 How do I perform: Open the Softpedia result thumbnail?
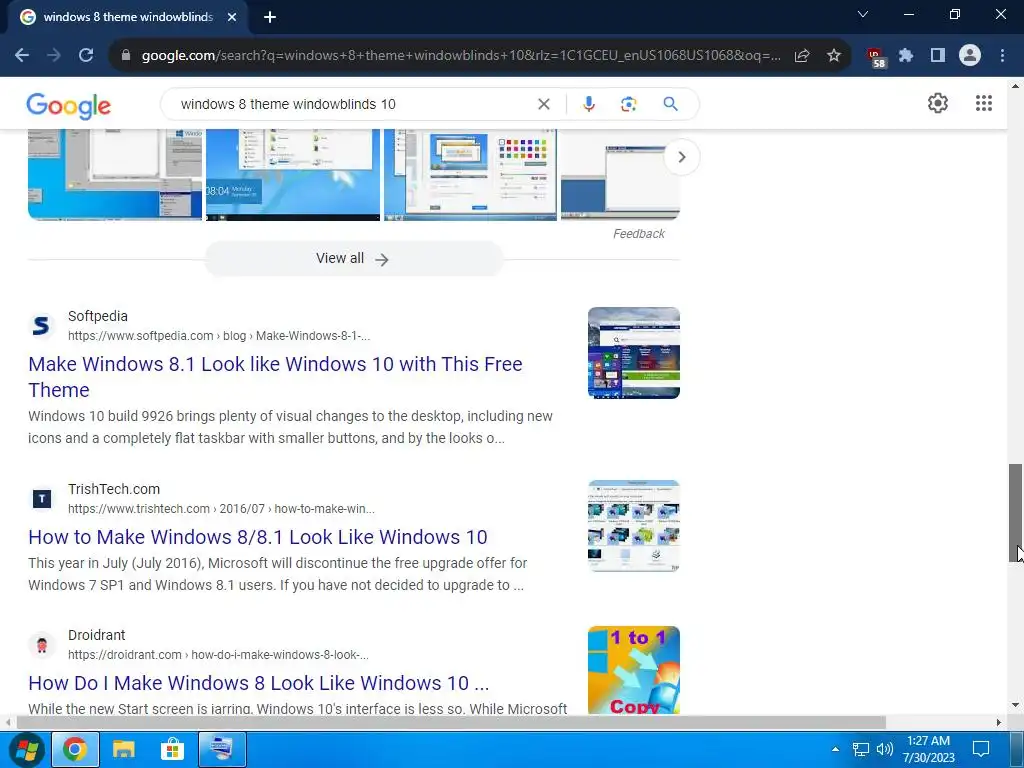[633, 353]
